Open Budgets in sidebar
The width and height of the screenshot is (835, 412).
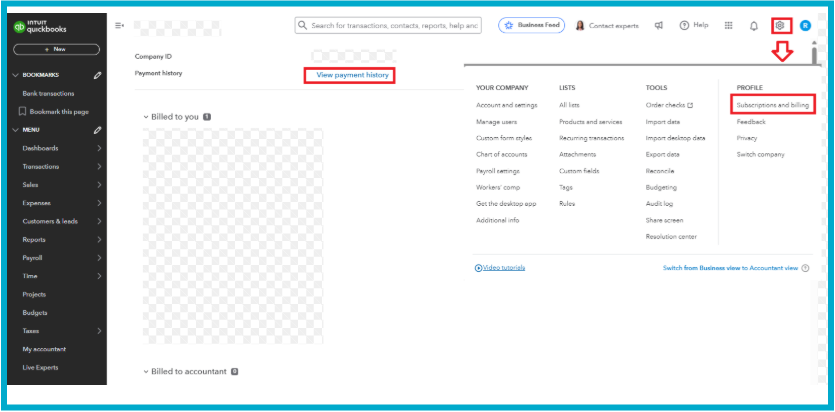point(35,313)
